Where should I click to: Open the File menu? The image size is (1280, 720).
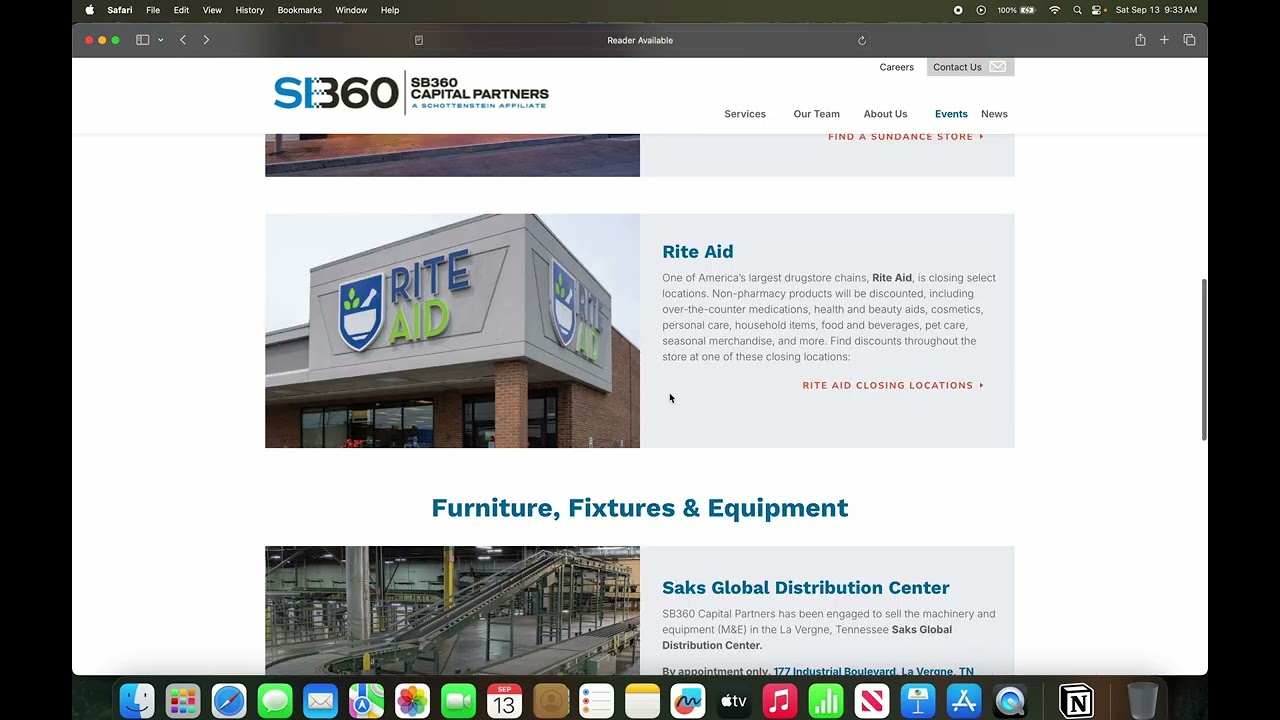tap(153, 10)
